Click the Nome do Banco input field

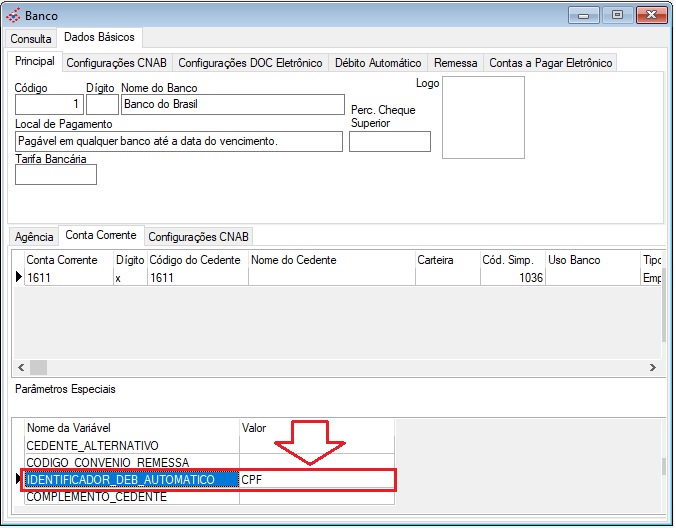231,104
